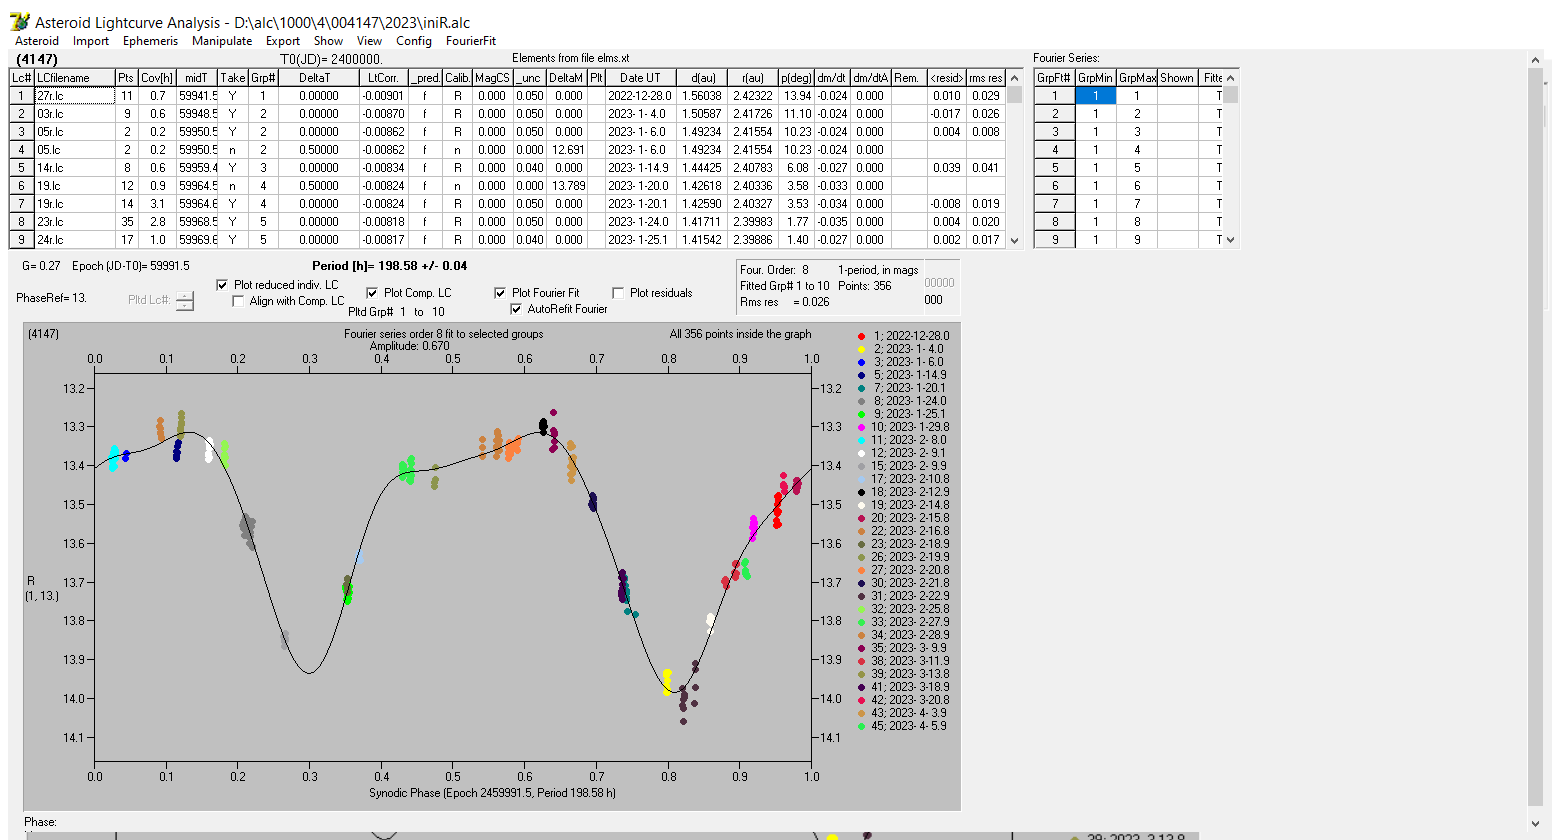
Task: Select the 14r.lc filename cell
Action: click(74, 168)
